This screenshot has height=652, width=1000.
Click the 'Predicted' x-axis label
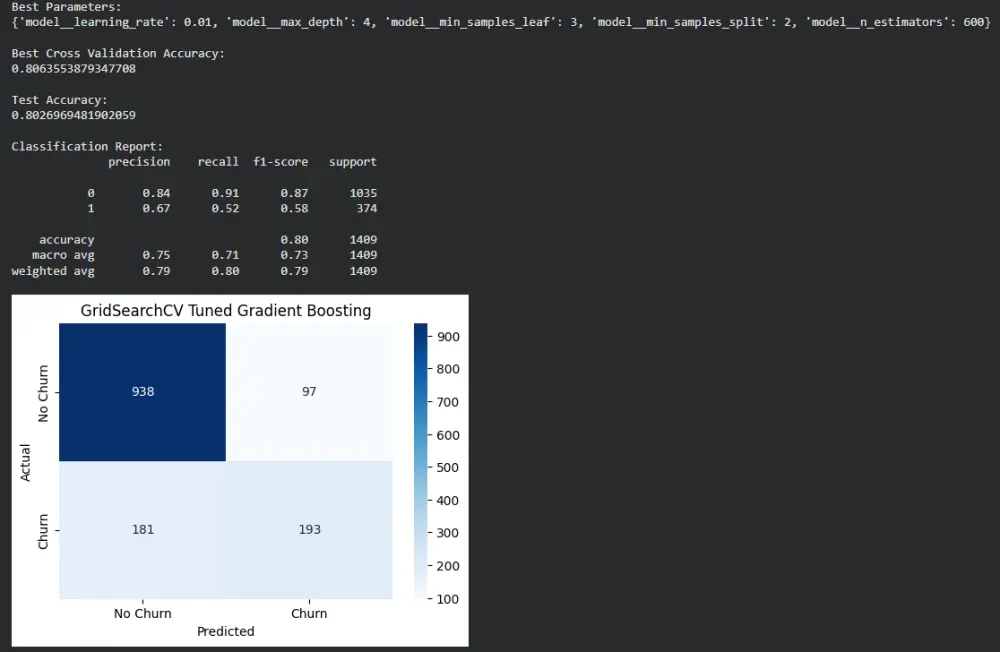(226, 632)
